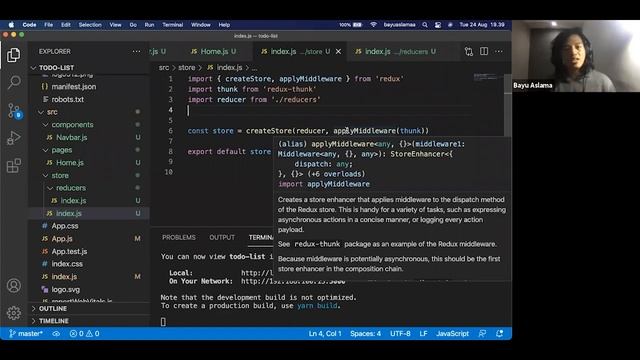Open Control Center in macOS menu bar
This screenshot has width=640, height=360.
coord(438,24)
